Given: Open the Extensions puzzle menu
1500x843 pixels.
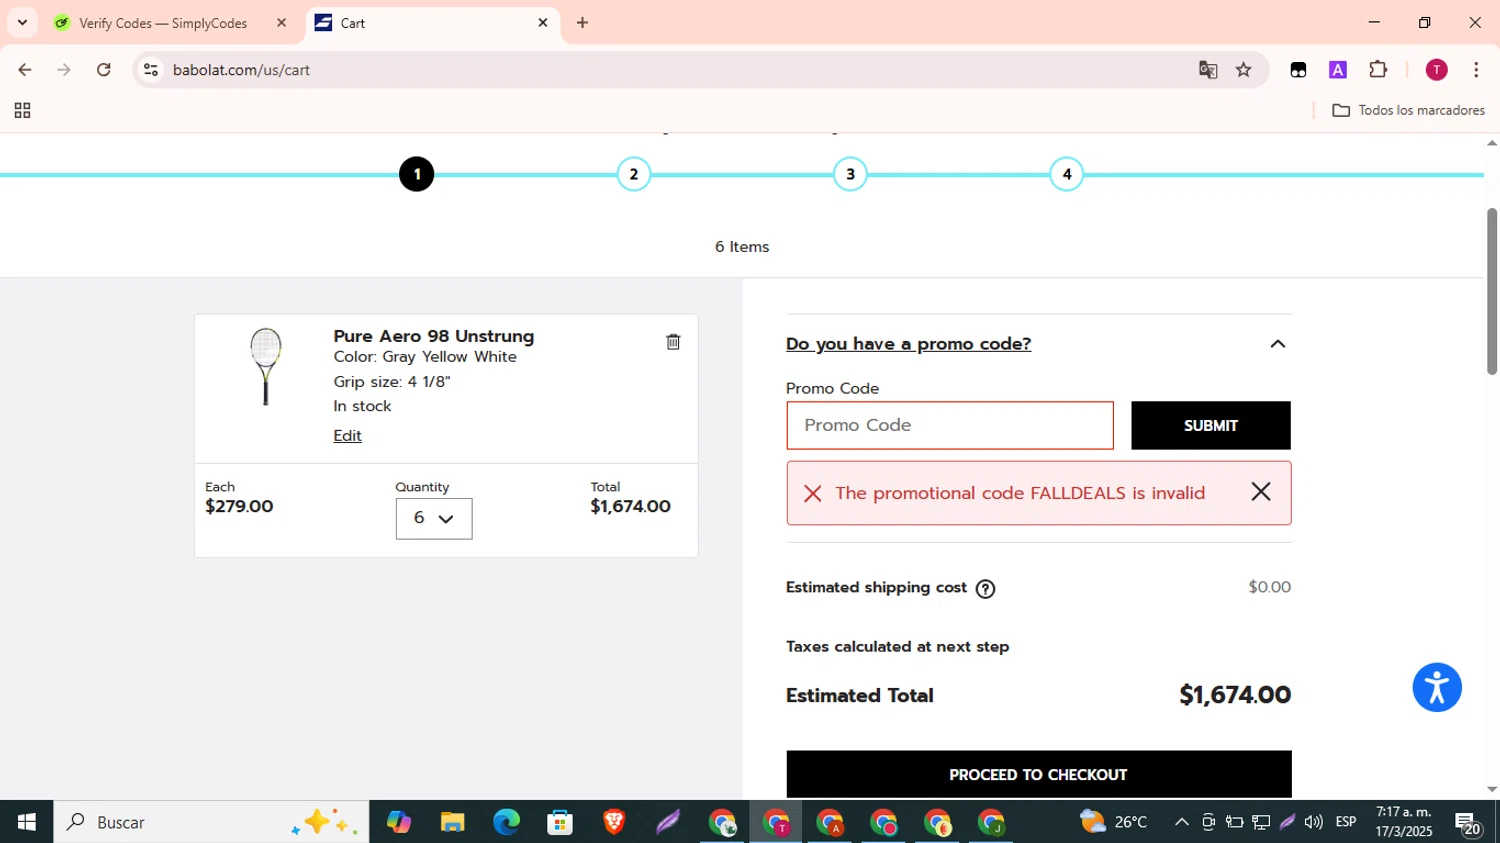Looking at the screenshot, I should (x=1378, y=70).
